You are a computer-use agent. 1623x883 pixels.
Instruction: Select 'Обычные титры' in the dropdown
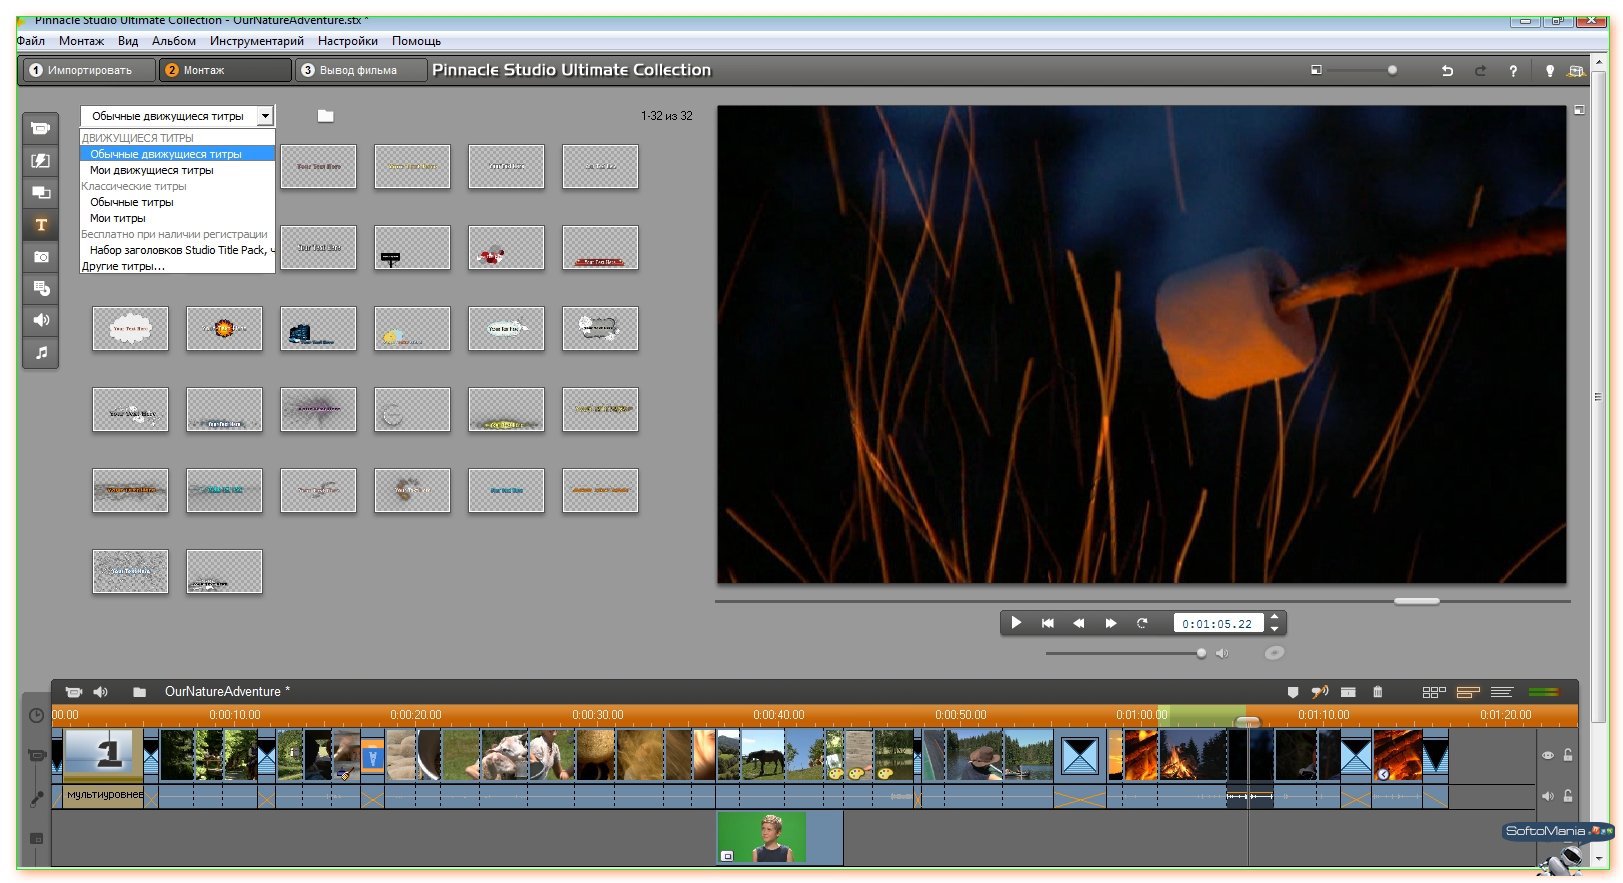click(x=177, y=202)
